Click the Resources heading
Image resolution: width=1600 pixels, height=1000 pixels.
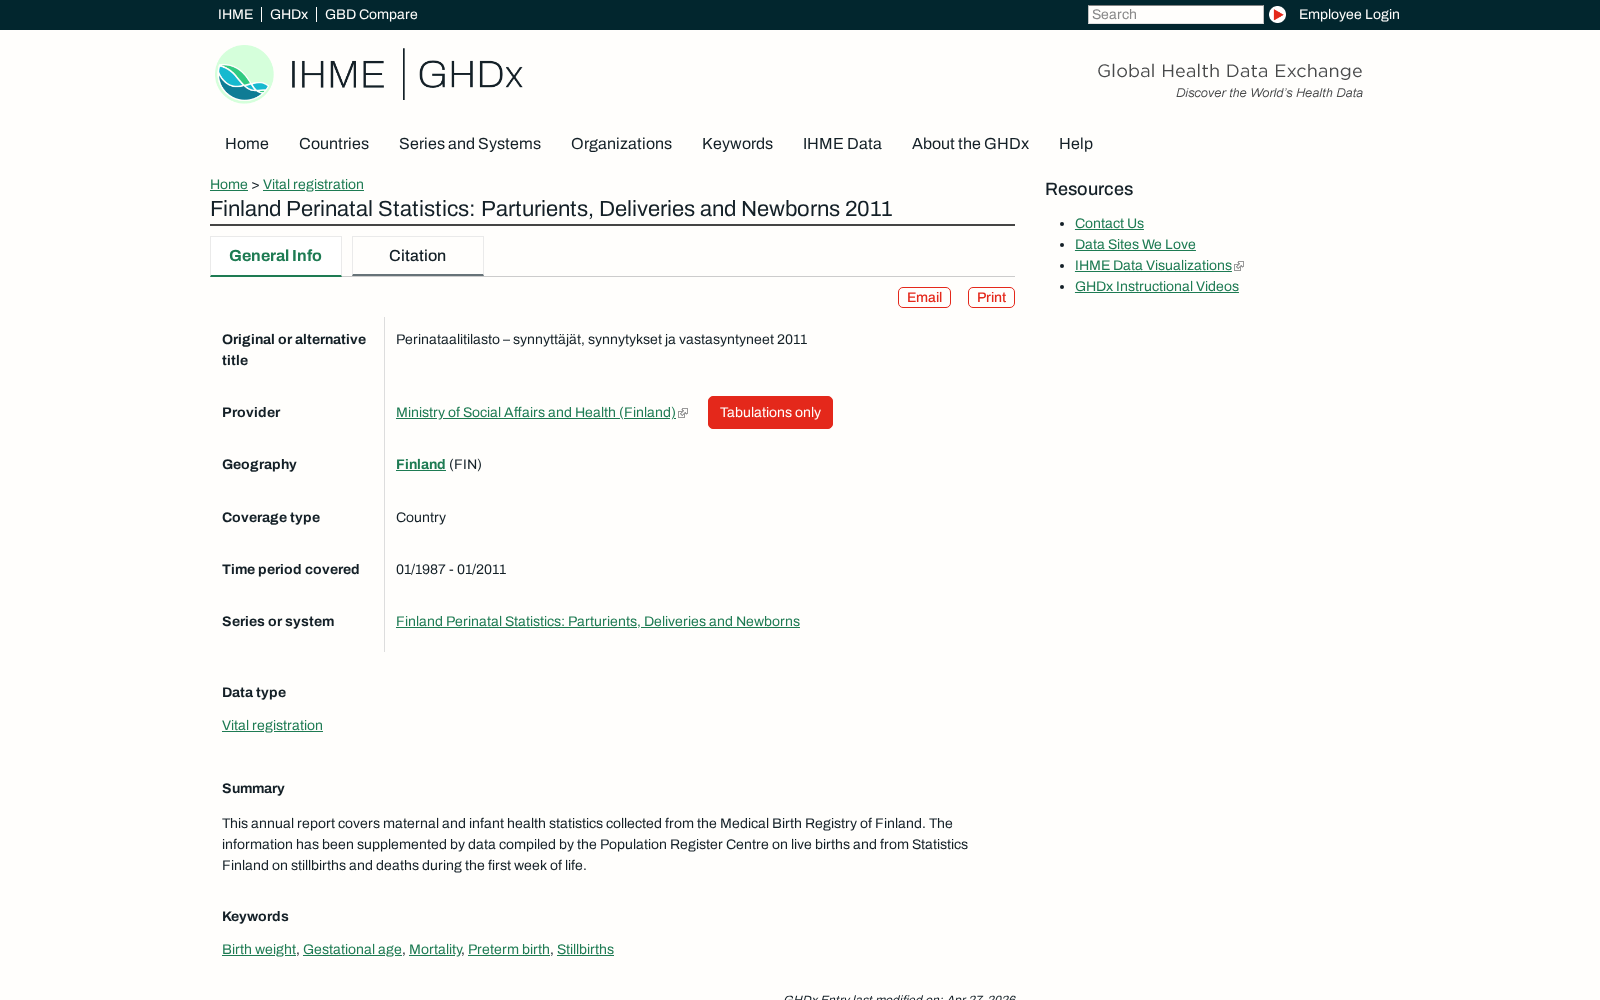(1089, 190)
